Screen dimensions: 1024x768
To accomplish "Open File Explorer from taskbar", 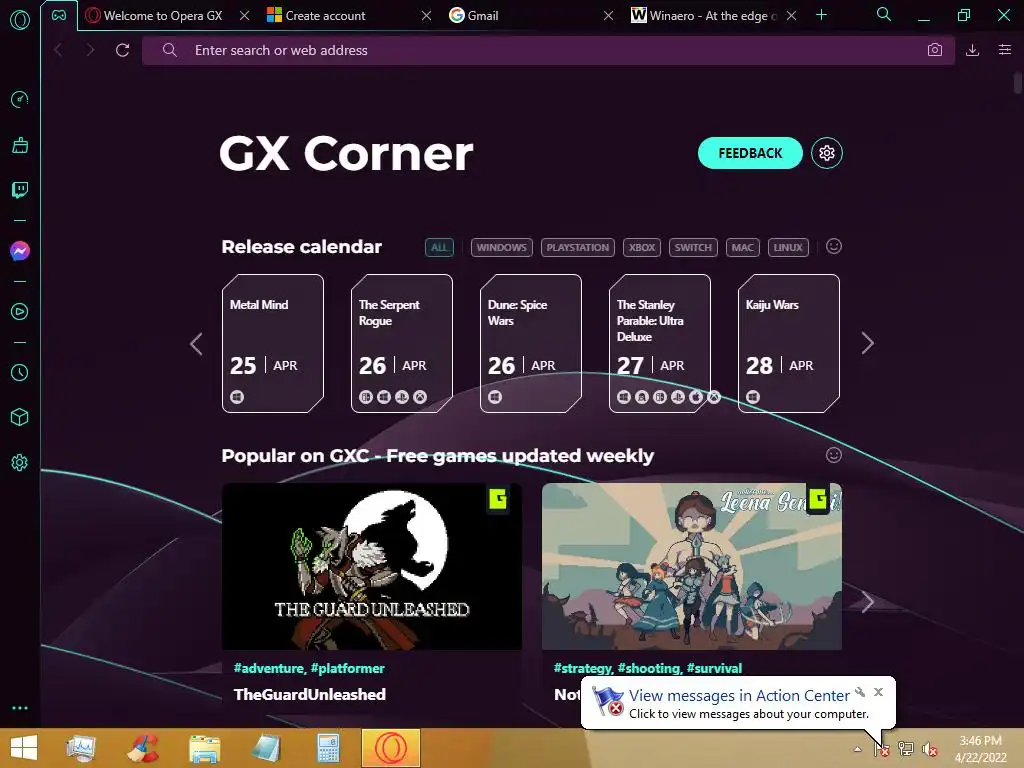I will click(x=204, y=748).
